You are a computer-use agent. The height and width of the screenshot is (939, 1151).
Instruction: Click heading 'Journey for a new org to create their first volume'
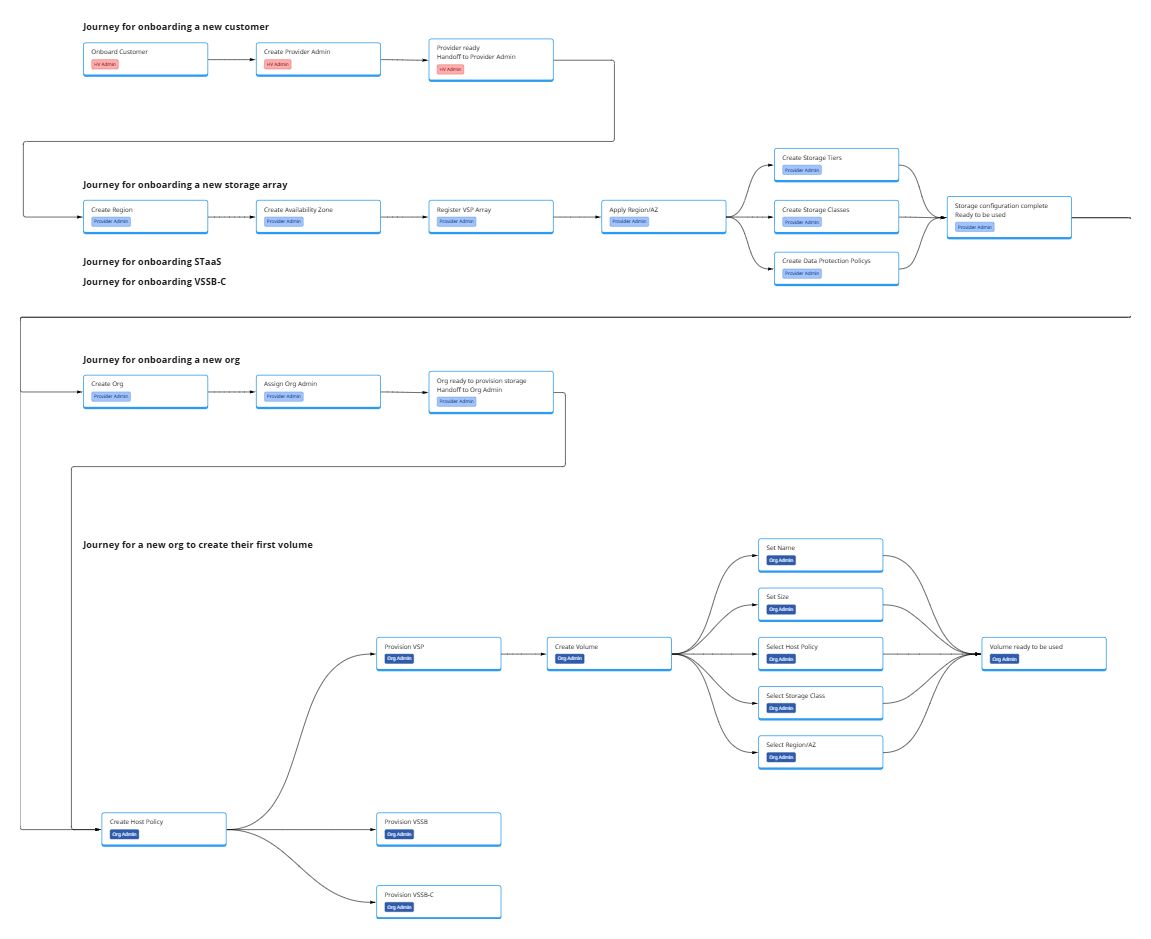197,545
